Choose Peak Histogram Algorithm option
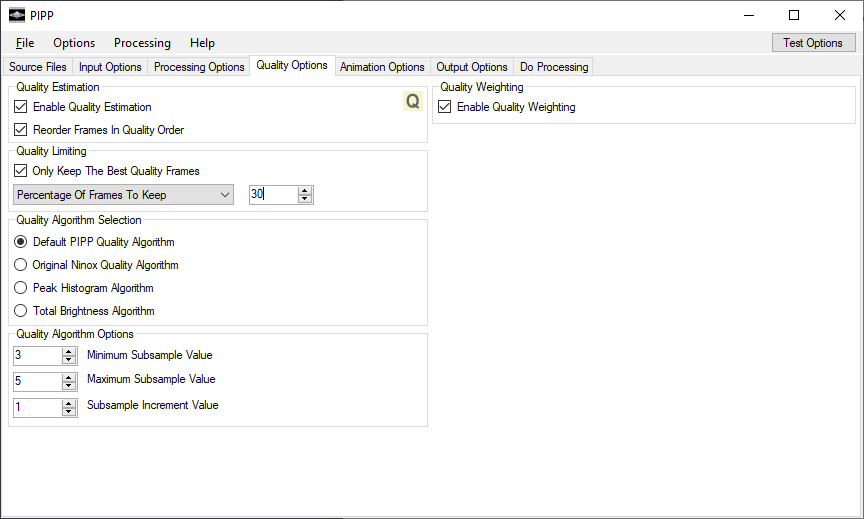 click(x=20, y=288)
